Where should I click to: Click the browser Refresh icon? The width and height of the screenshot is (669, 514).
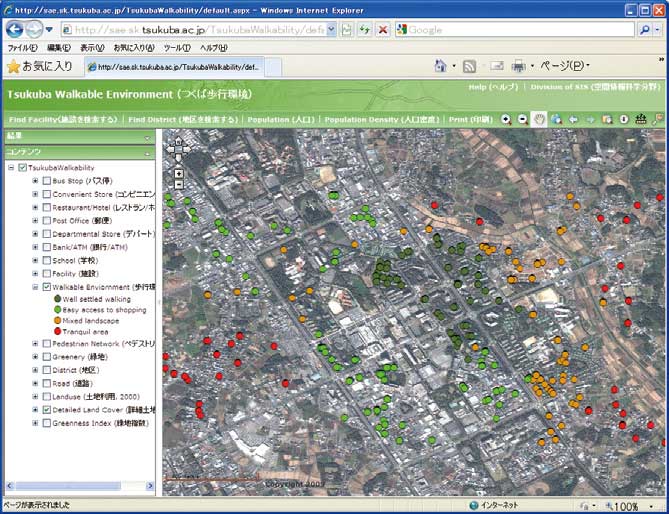(364, 30)
